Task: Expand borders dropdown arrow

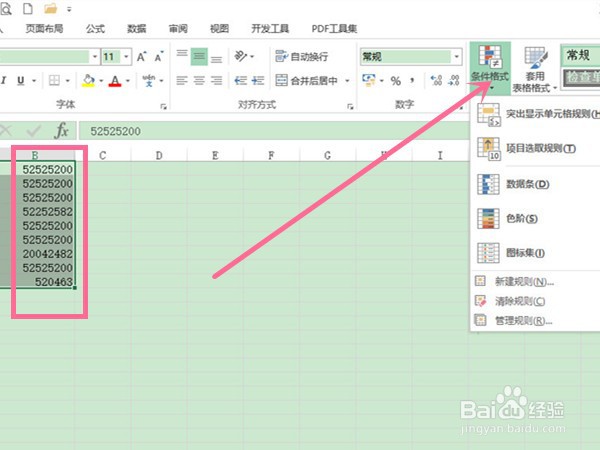Action: click(x=67, y=81)
